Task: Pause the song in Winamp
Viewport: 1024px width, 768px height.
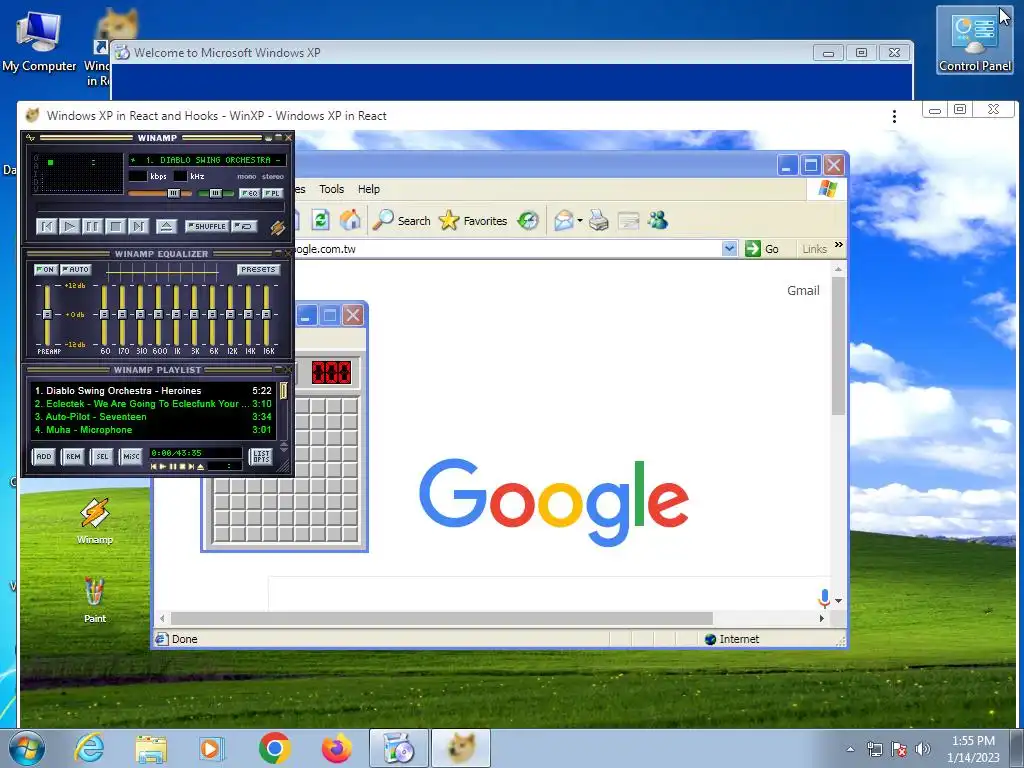Action: pos(92,227)
